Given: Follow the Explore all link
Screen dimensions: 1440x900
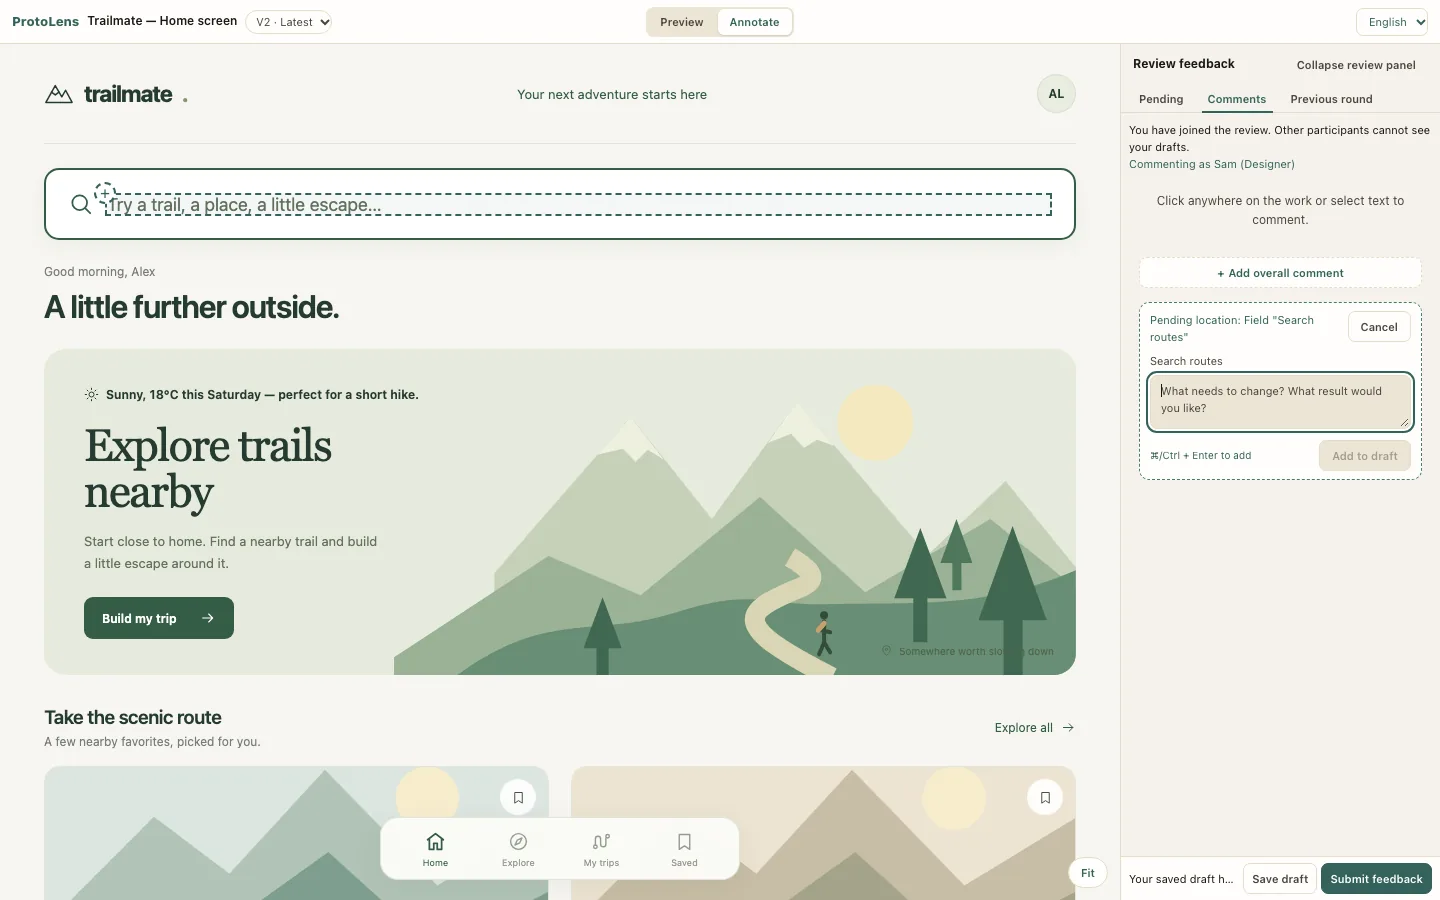Looking at the screenshot, I should [x=1034, y=728].
